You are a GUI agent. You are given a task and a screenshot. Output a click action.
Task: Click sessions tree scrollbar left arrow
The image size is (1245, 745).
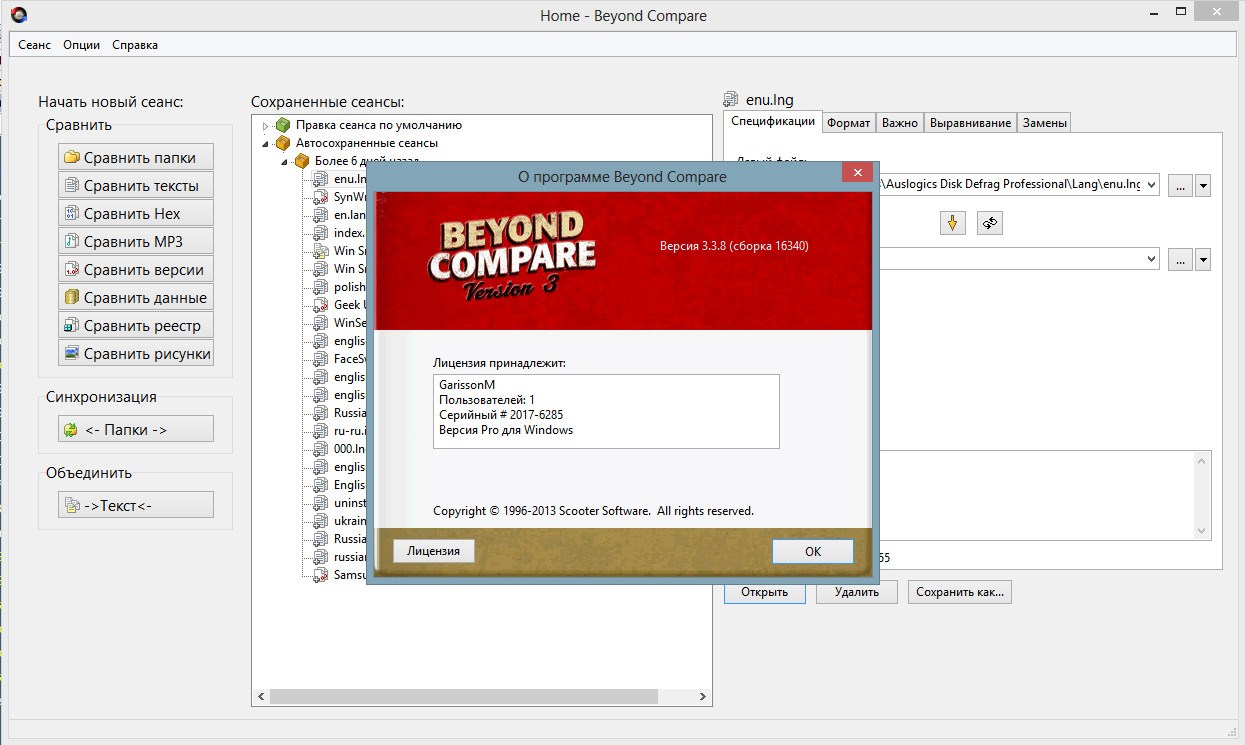(262, 697)
